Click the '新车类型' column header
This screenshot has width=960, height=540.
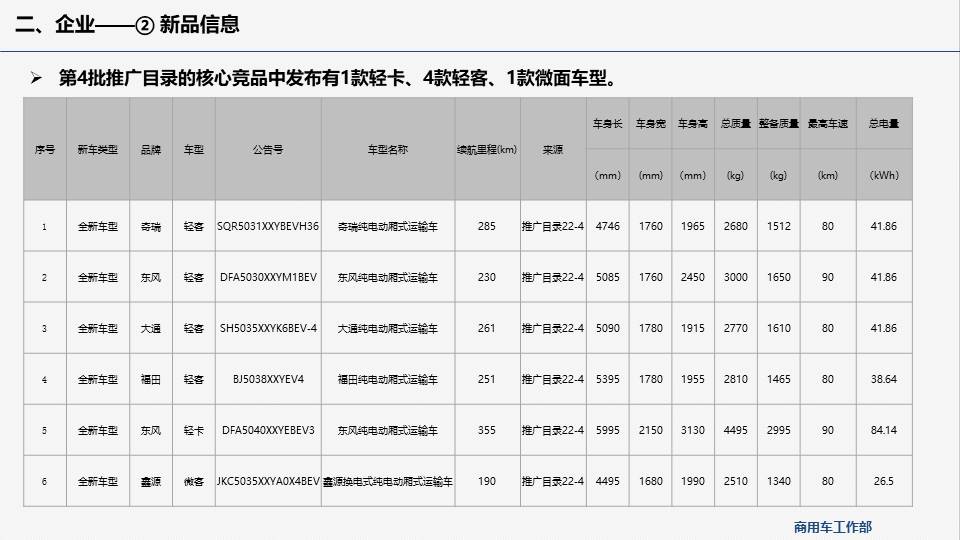98,149
